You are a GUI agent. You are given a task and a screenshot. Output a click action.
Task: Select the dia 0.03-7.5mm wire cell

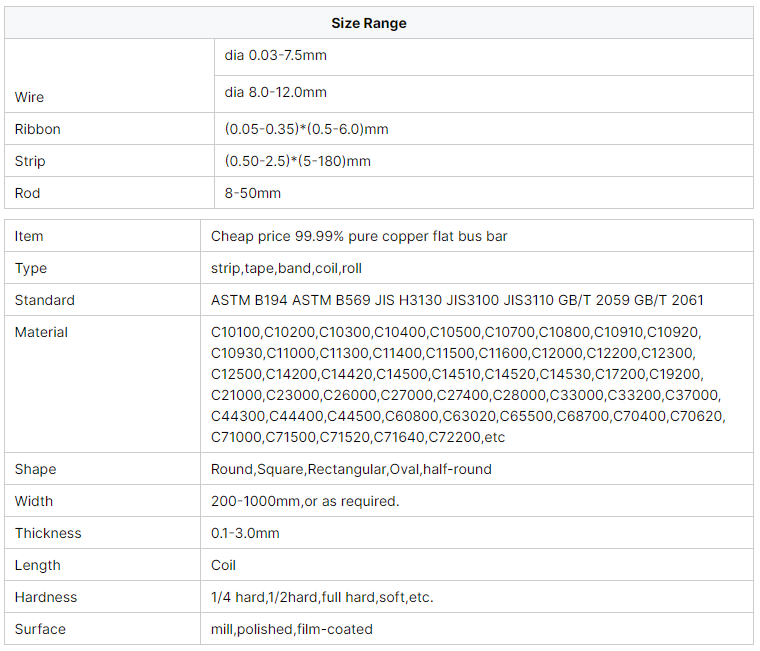484,57
